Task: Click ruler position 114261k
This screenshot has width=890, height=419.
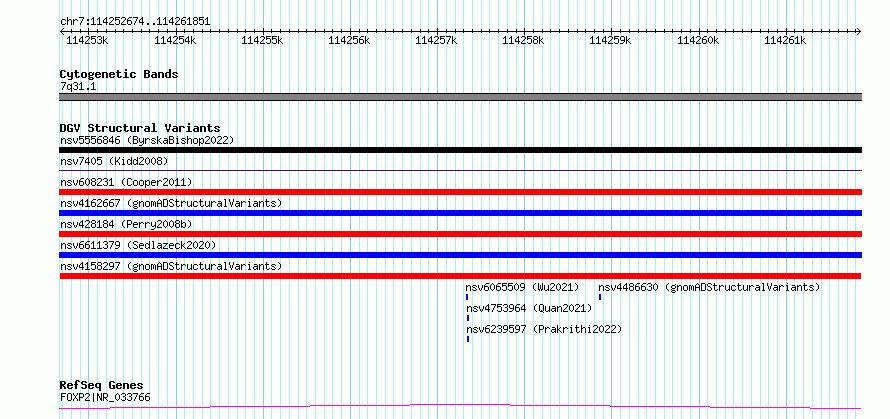Action: coord(785,41)
